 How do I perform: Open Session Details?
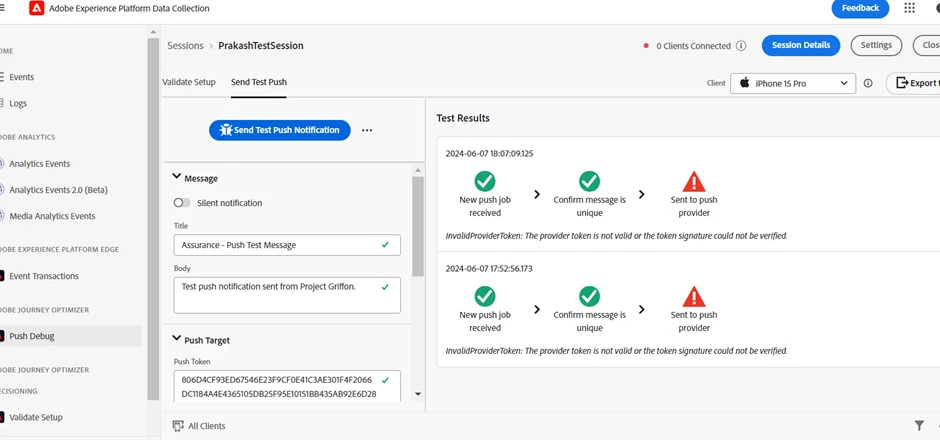(801, 45)
